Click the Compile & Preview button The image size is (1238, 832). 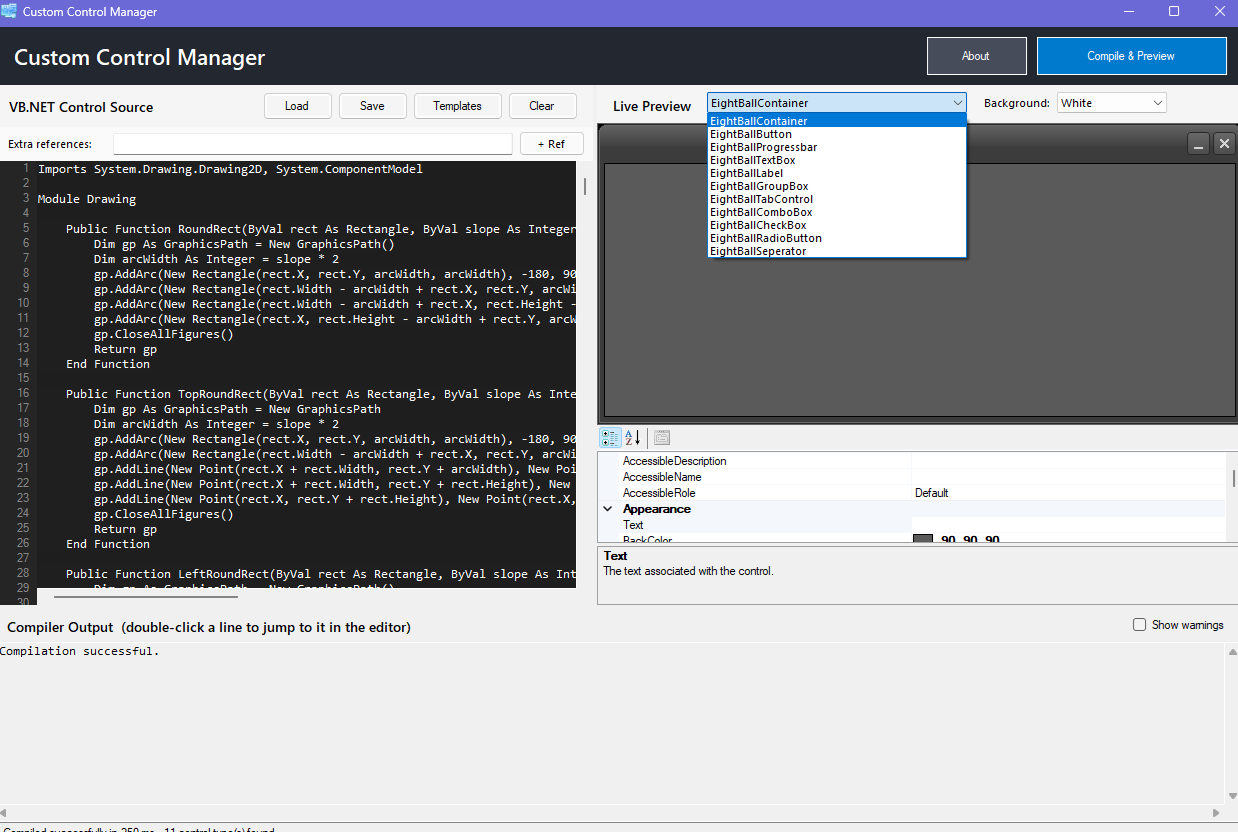(x=1131, y=56)
